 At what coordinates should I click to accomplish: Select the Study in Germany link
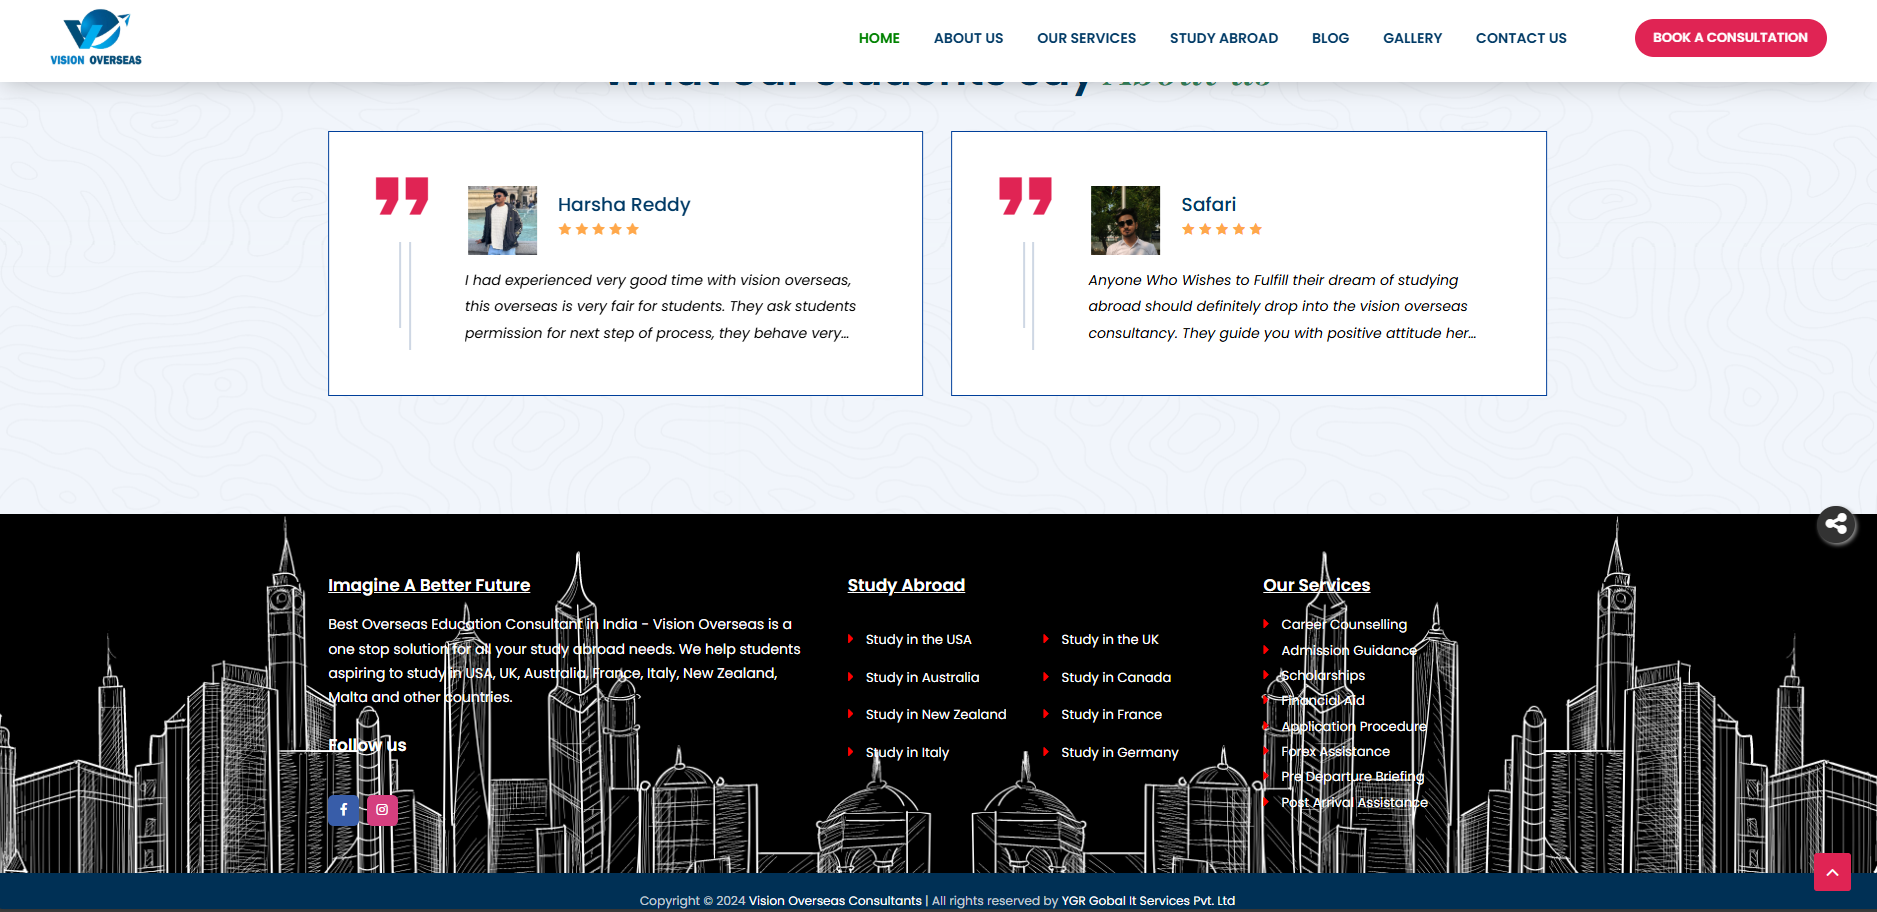(1119, 753)
